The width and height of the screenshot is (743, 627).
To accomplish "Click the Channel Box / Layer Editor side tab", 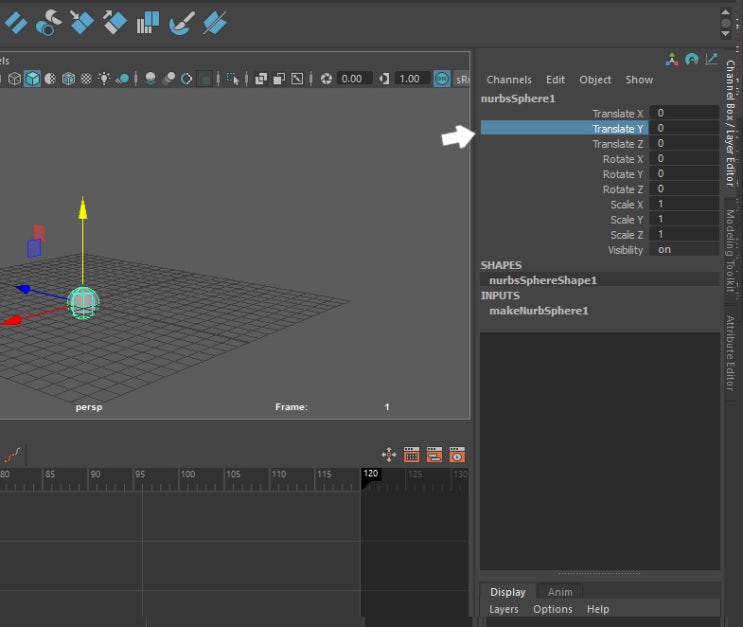I will click(731, 122).
